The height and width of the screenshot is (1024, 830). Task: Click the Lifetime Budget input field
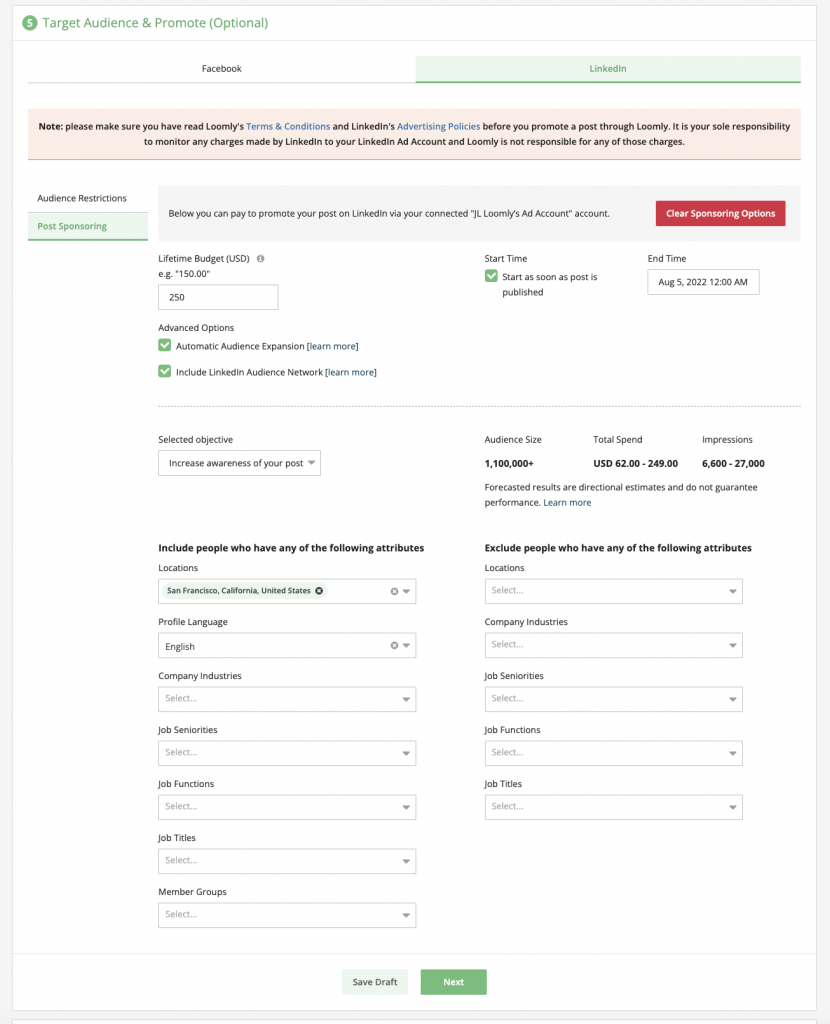pos(218,297)
